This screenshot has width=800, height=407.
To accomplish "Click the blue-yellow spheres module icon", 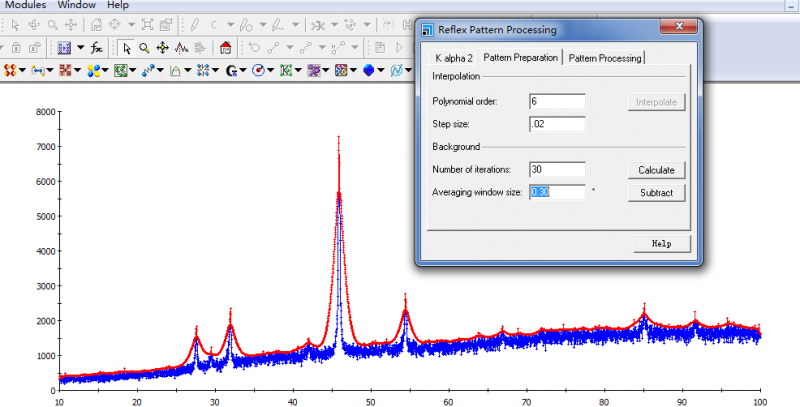I will [x=93, y=70].
